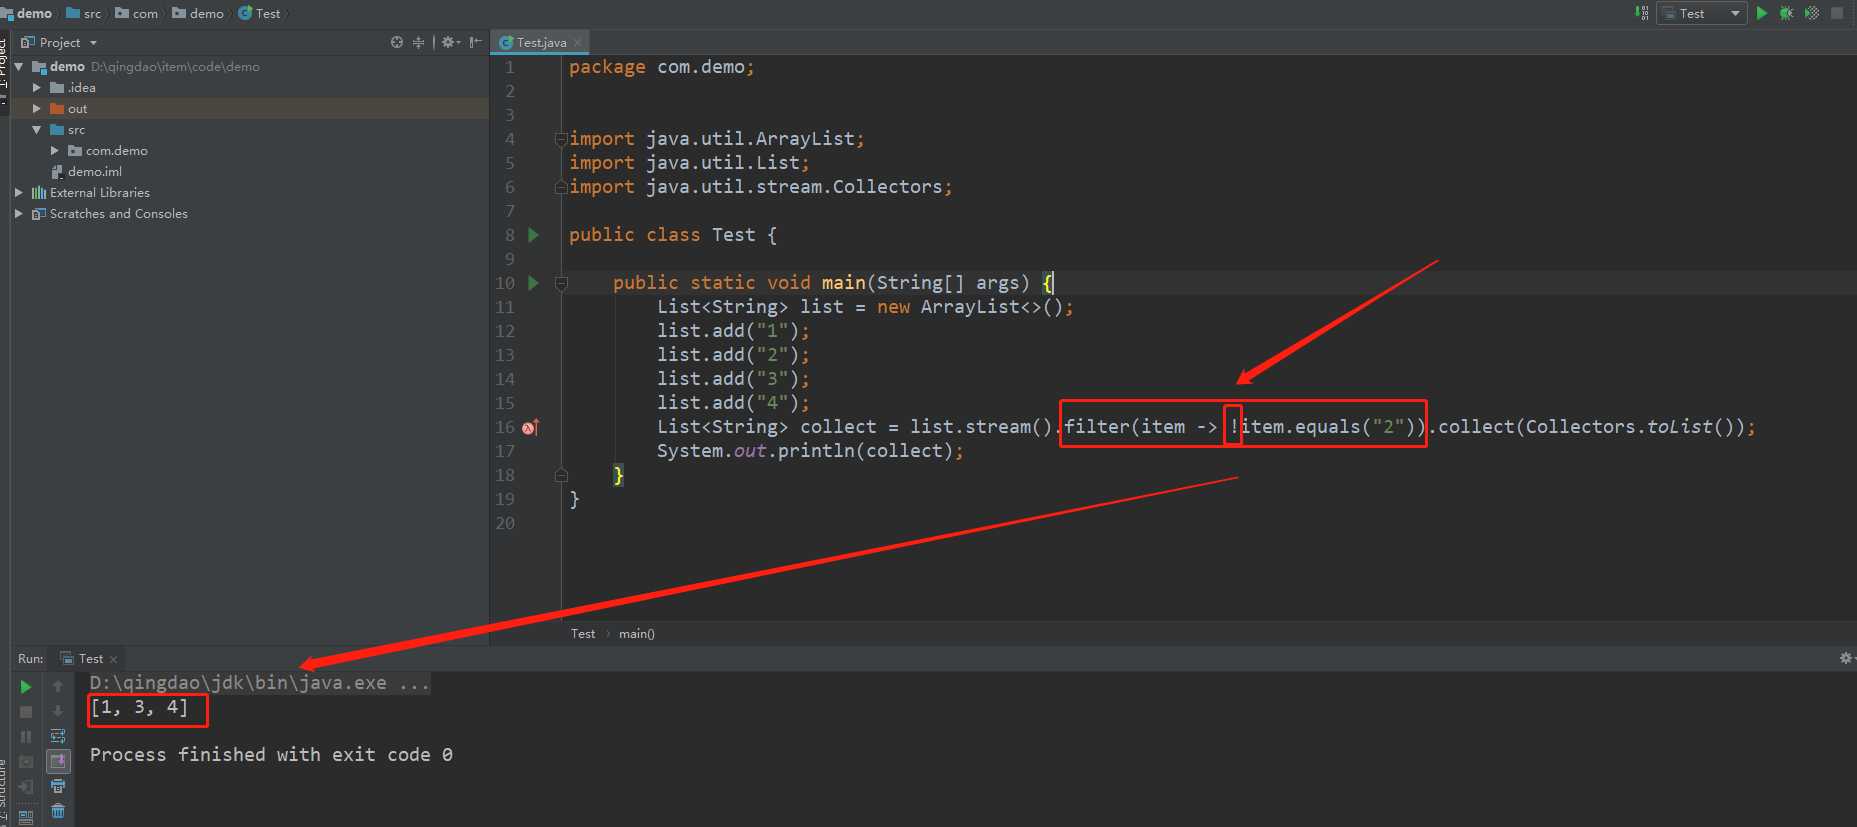Click the stop icon in Run panel
This screenshot has width=1857, height=827.
click(x=26, y=712)
